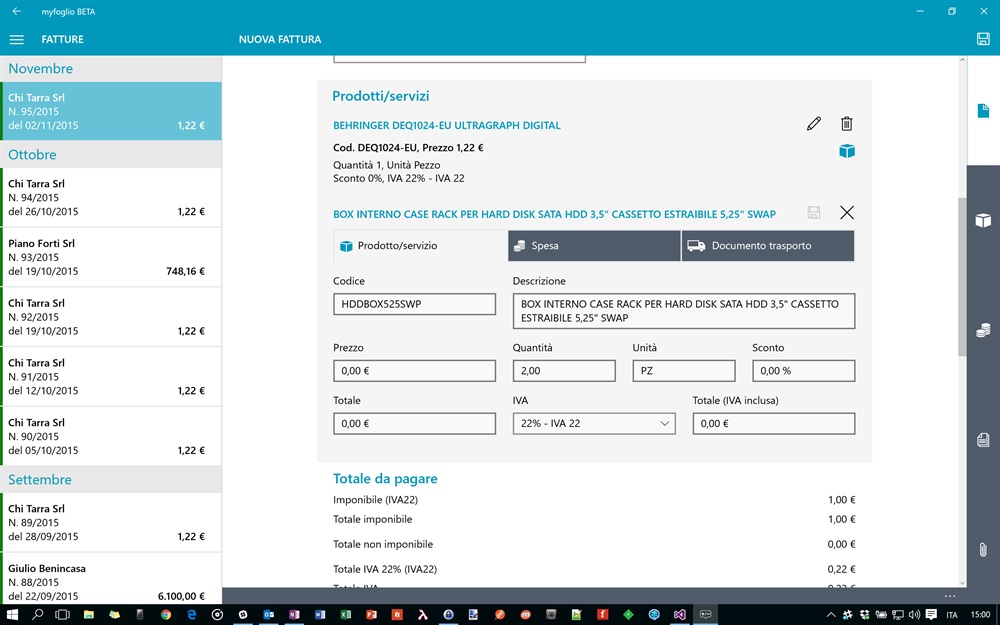
Task: Click the Sconto field showing 0,00 %
Action: point(804,371)
